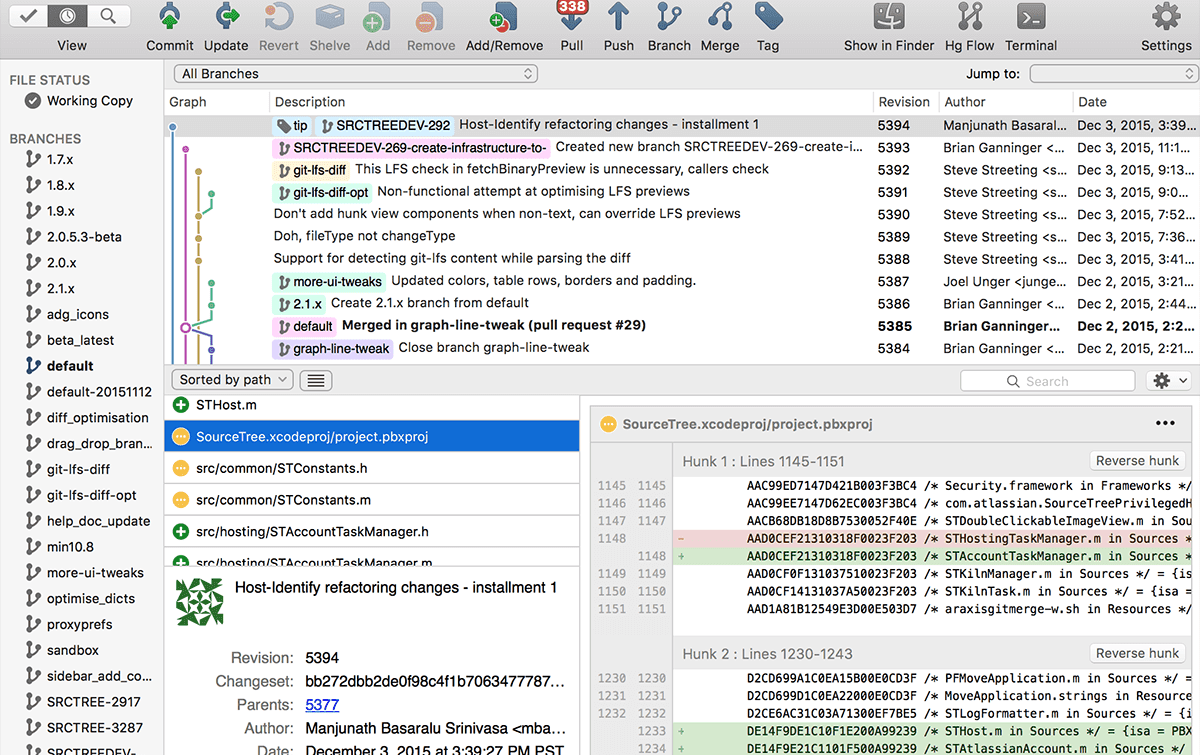The height and width of the screenshot is (755, 1200).
Task: Open the diff options gear dropdown
Action: pyautogui.click(x=1170, y=381)
